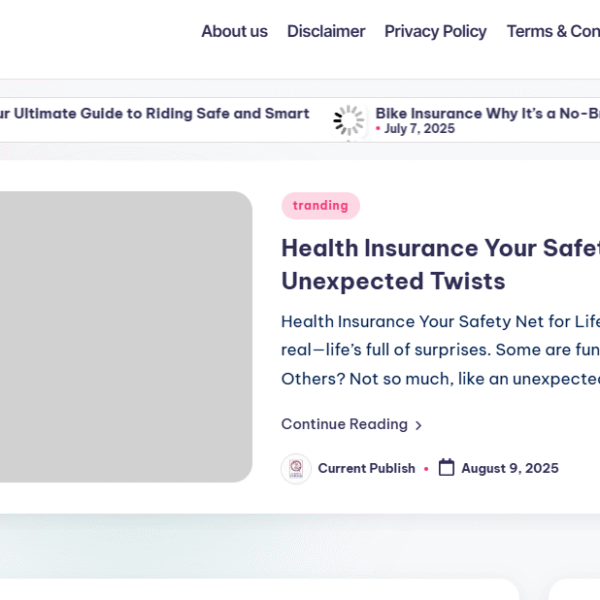
Task: Click the calendar icon beside the post date
Action: [x=447, y=468]
